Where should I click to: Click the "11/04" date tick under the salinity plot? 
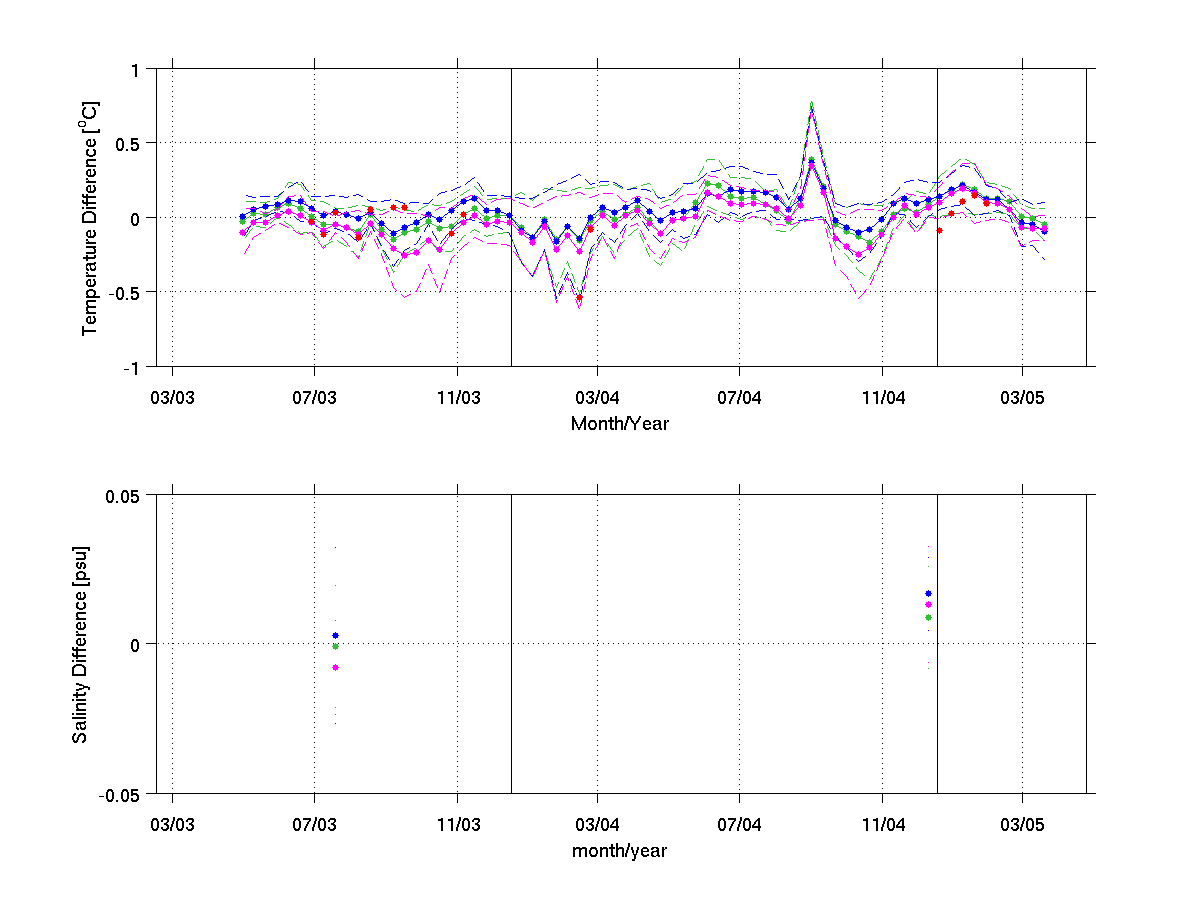[882, 826]
